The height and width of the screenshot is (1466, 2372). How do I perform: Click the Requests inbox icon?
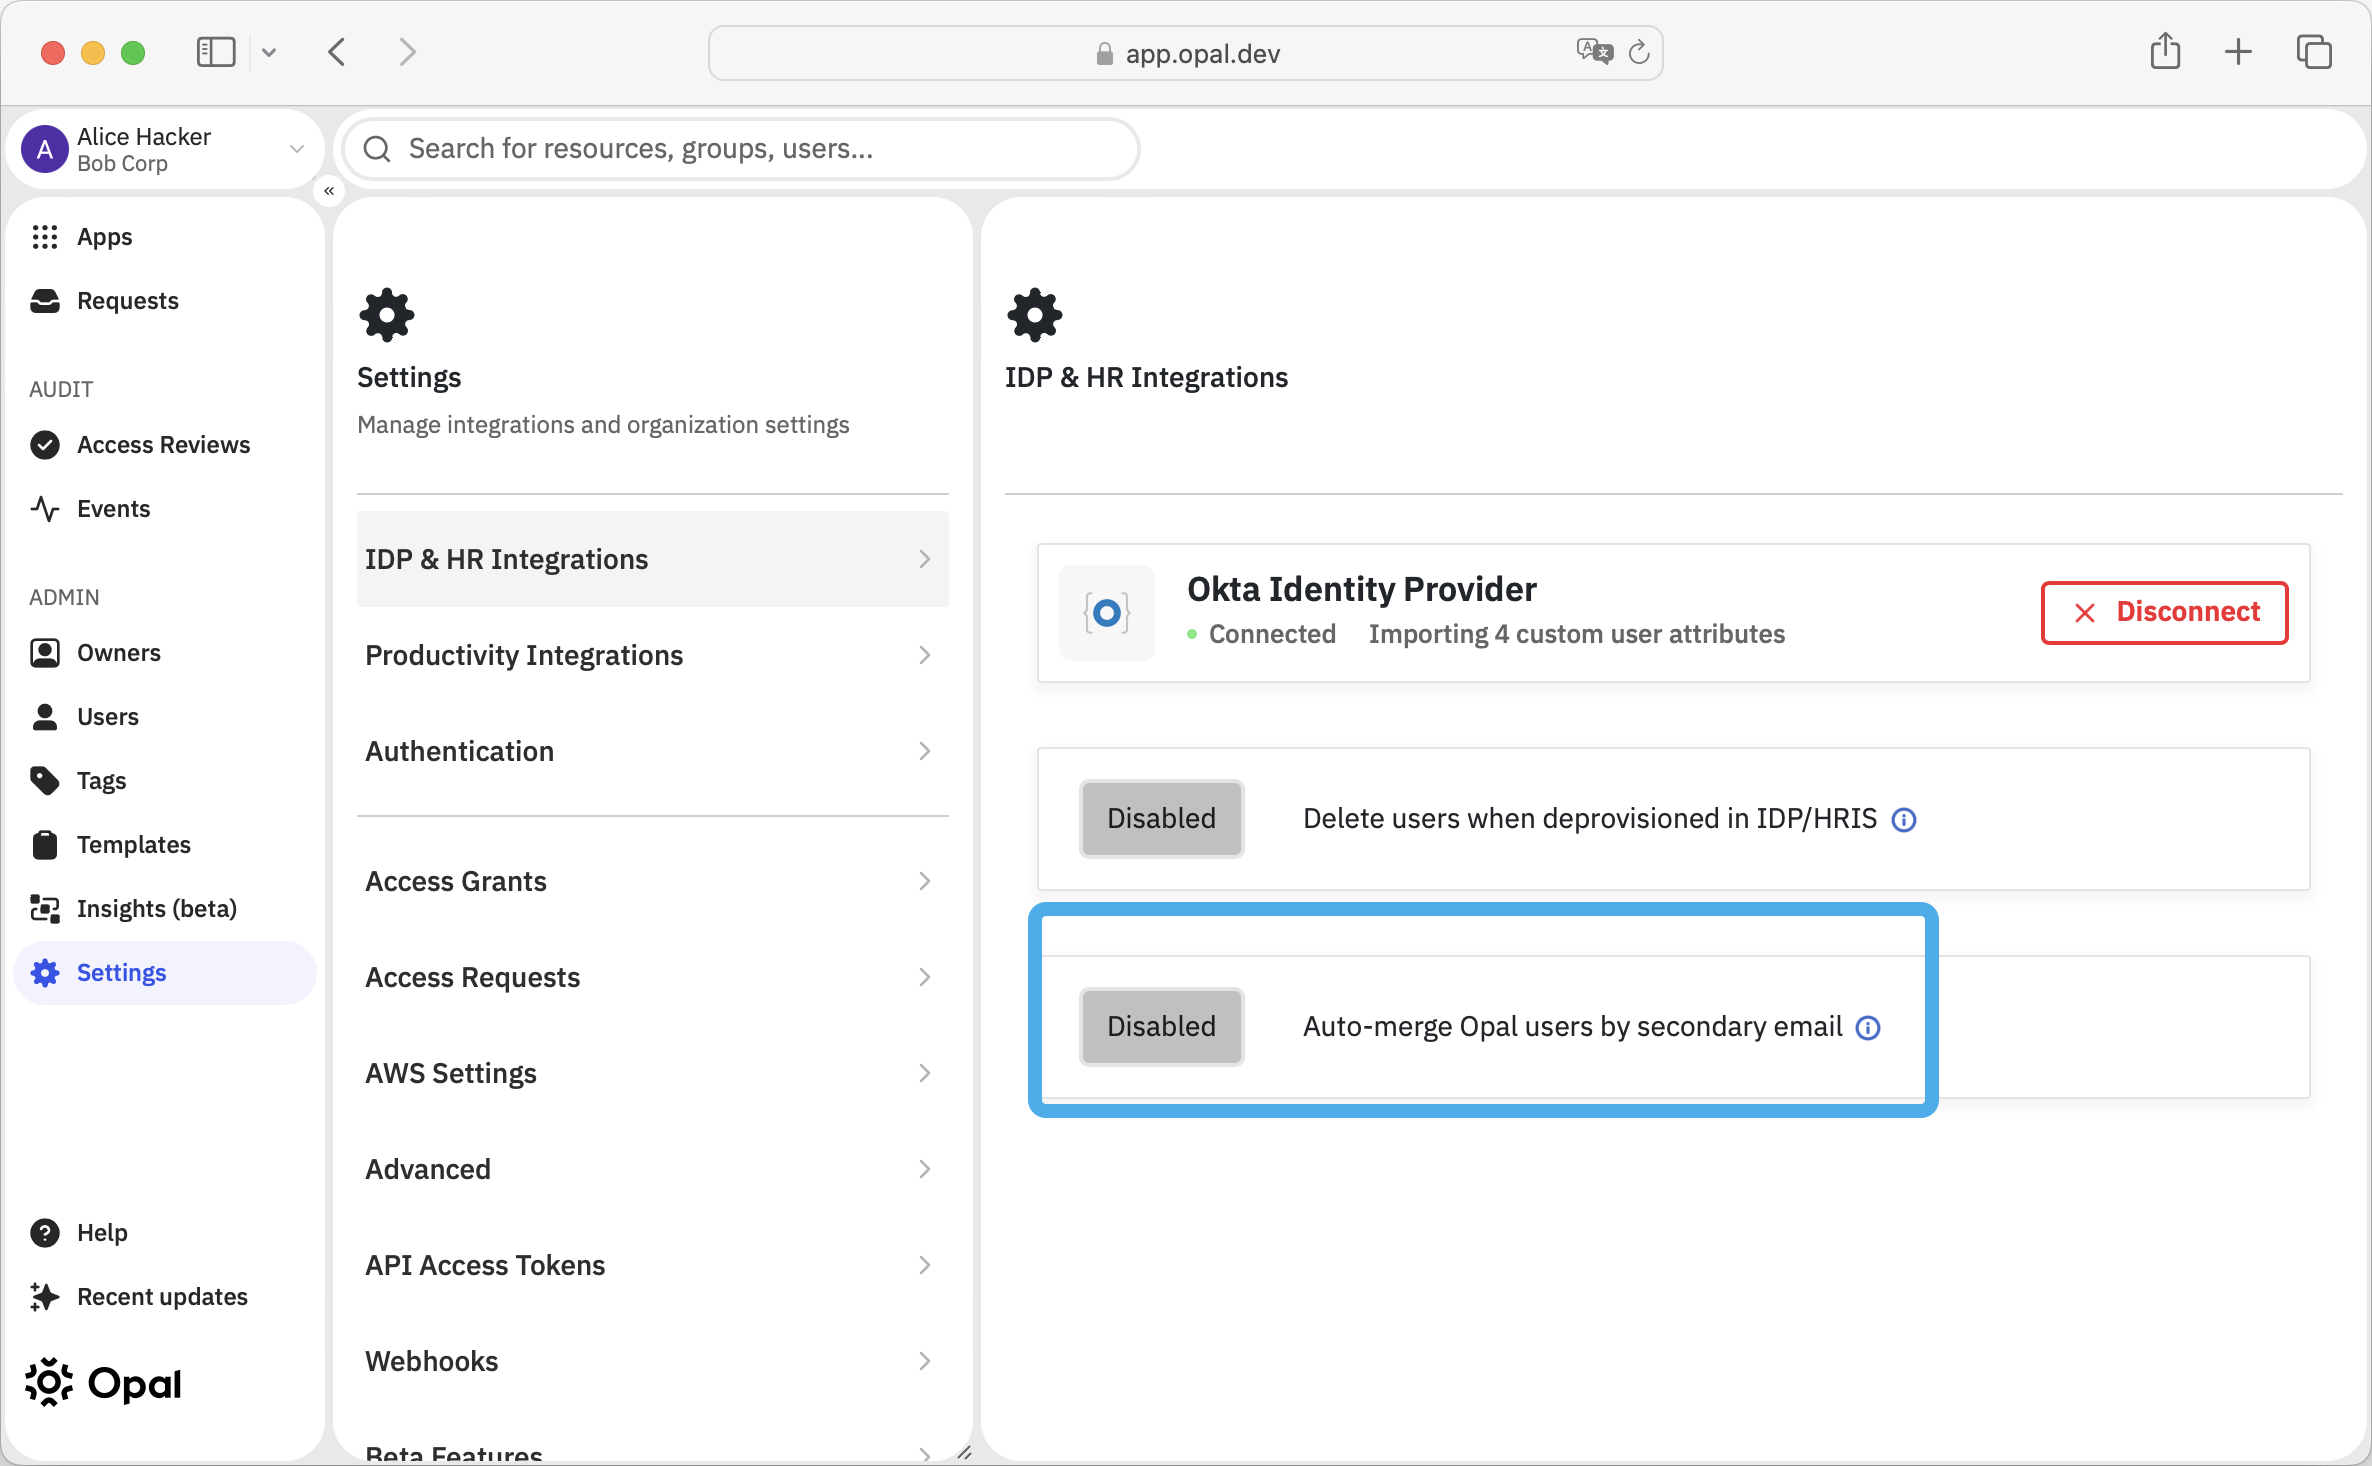tap(45, 301)
